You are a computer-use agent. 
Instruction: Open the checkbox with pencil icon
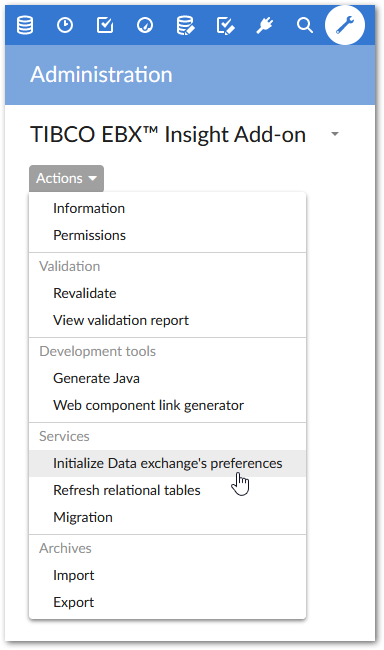coord(225,25)
